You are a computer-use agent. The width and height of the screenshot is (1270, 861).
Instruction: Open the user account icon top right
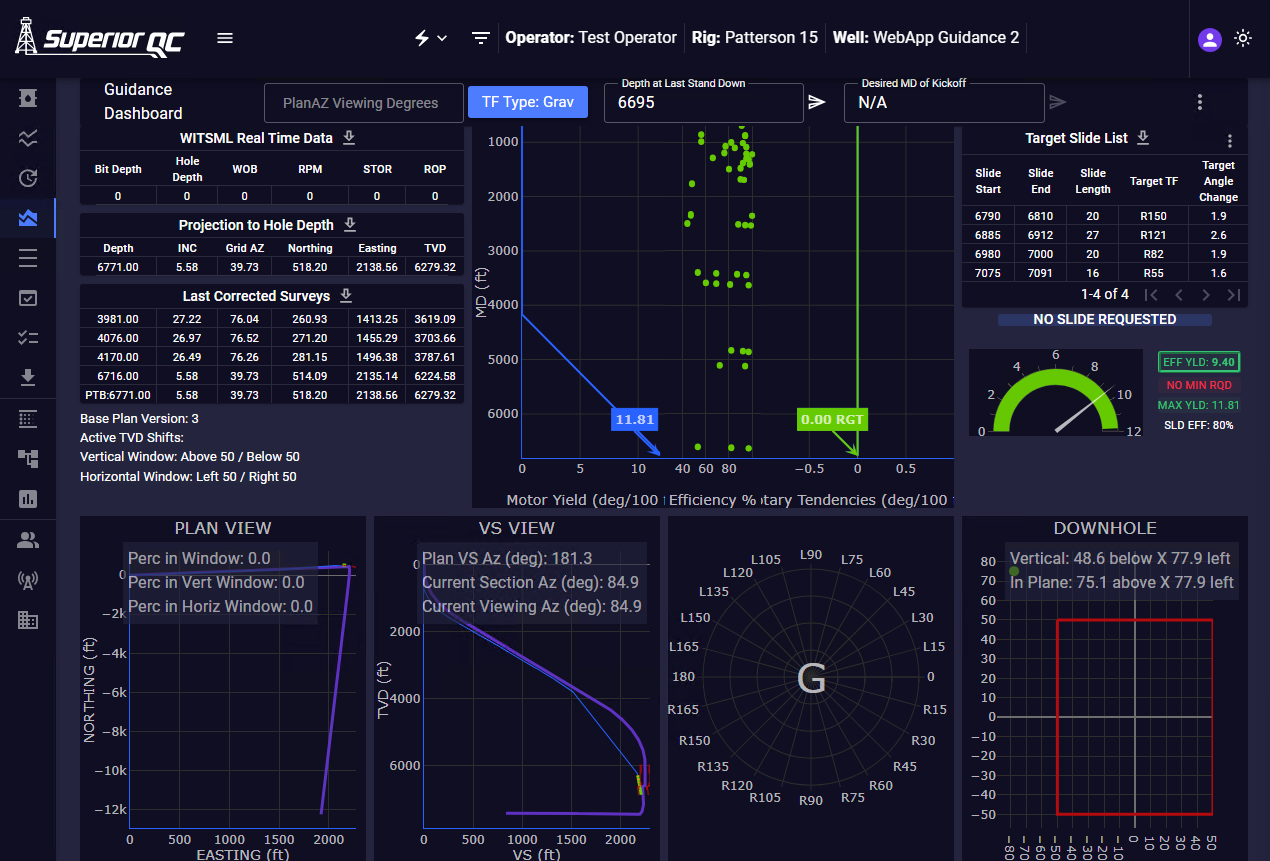coord(1209,39)
